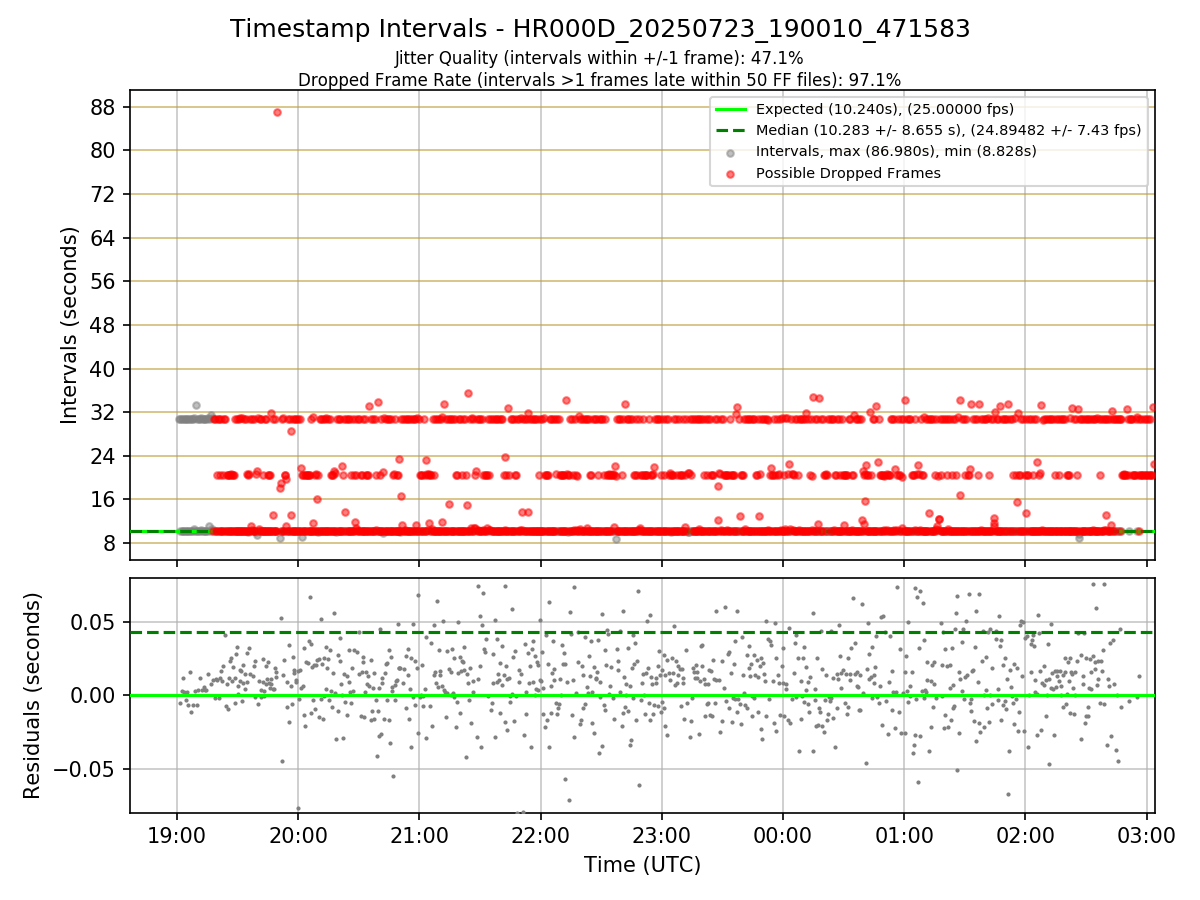Click the '24' tick on the intervals axis
The image size is (1200, 900).
(103, 456)
